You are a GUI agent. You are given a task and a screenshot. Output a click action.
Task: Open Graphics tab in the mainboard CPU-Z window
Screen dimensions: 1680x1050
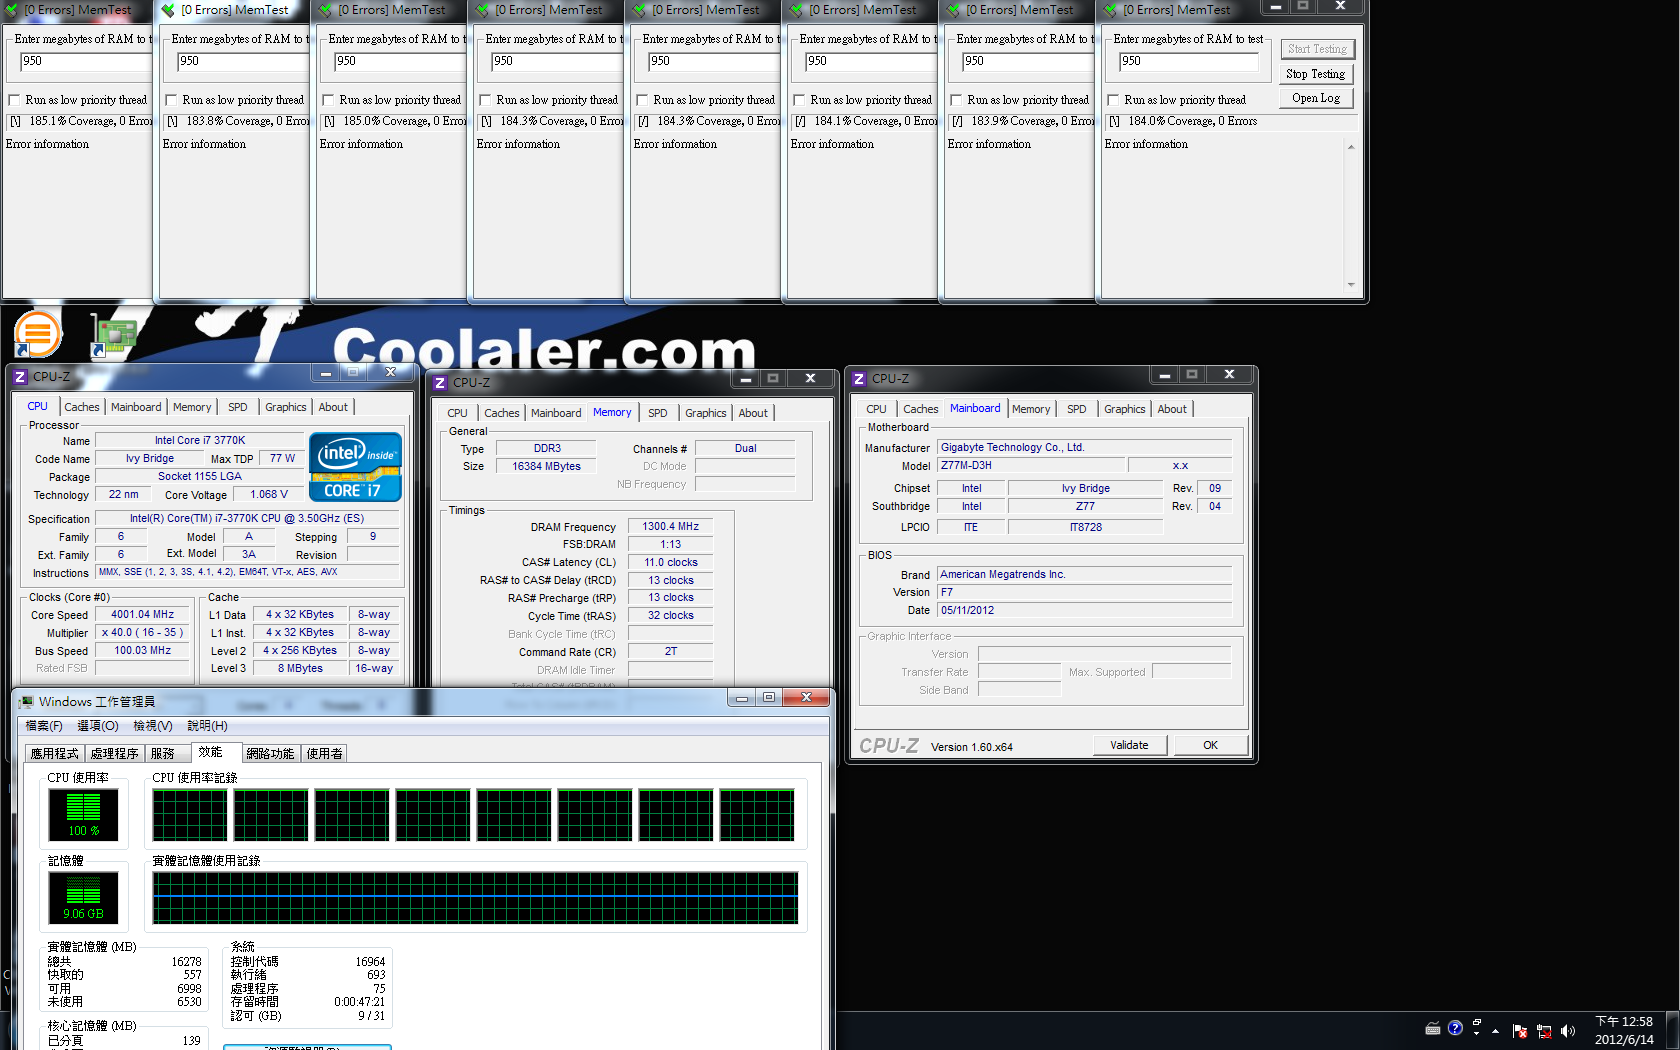1124,409
